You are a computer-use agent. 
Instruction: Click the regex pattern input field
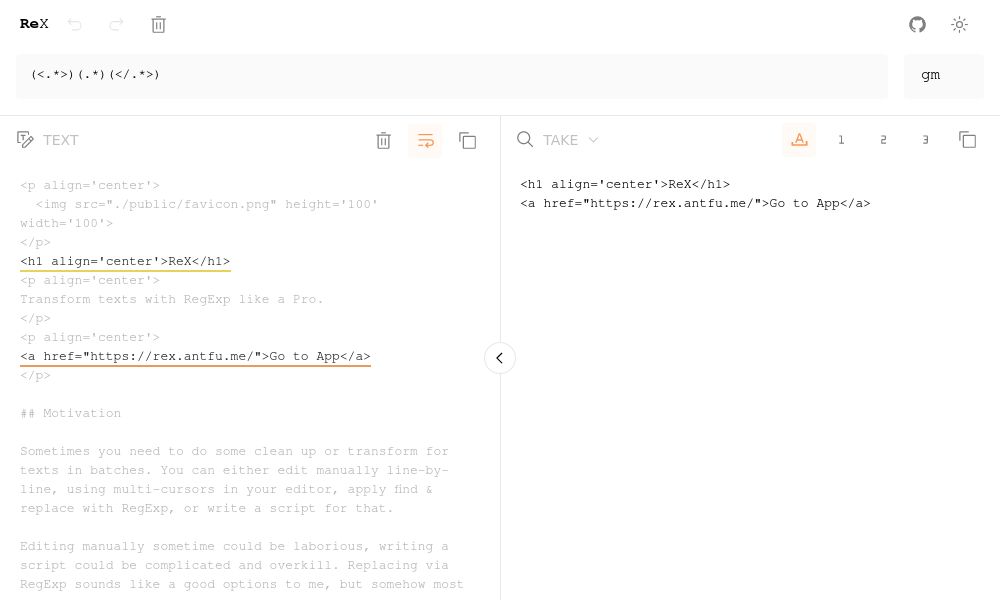[451, 76]
